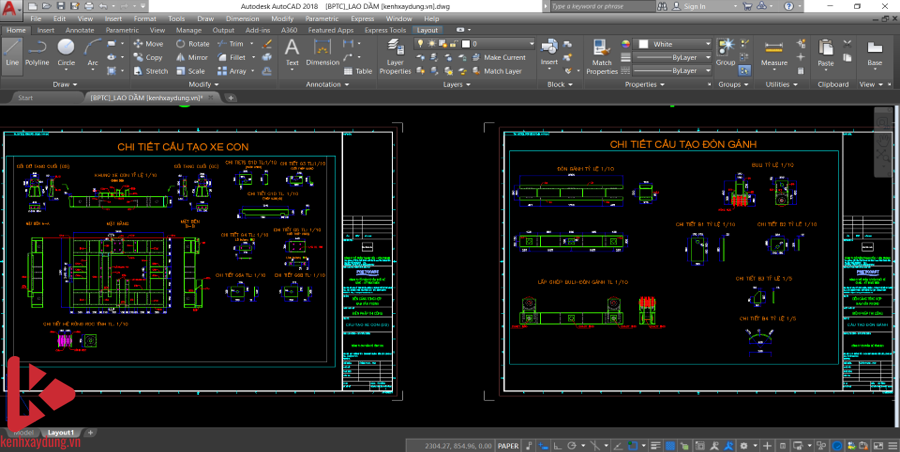Open the White object color dropdown
The image size is (900, 452).
coord(674,44)
